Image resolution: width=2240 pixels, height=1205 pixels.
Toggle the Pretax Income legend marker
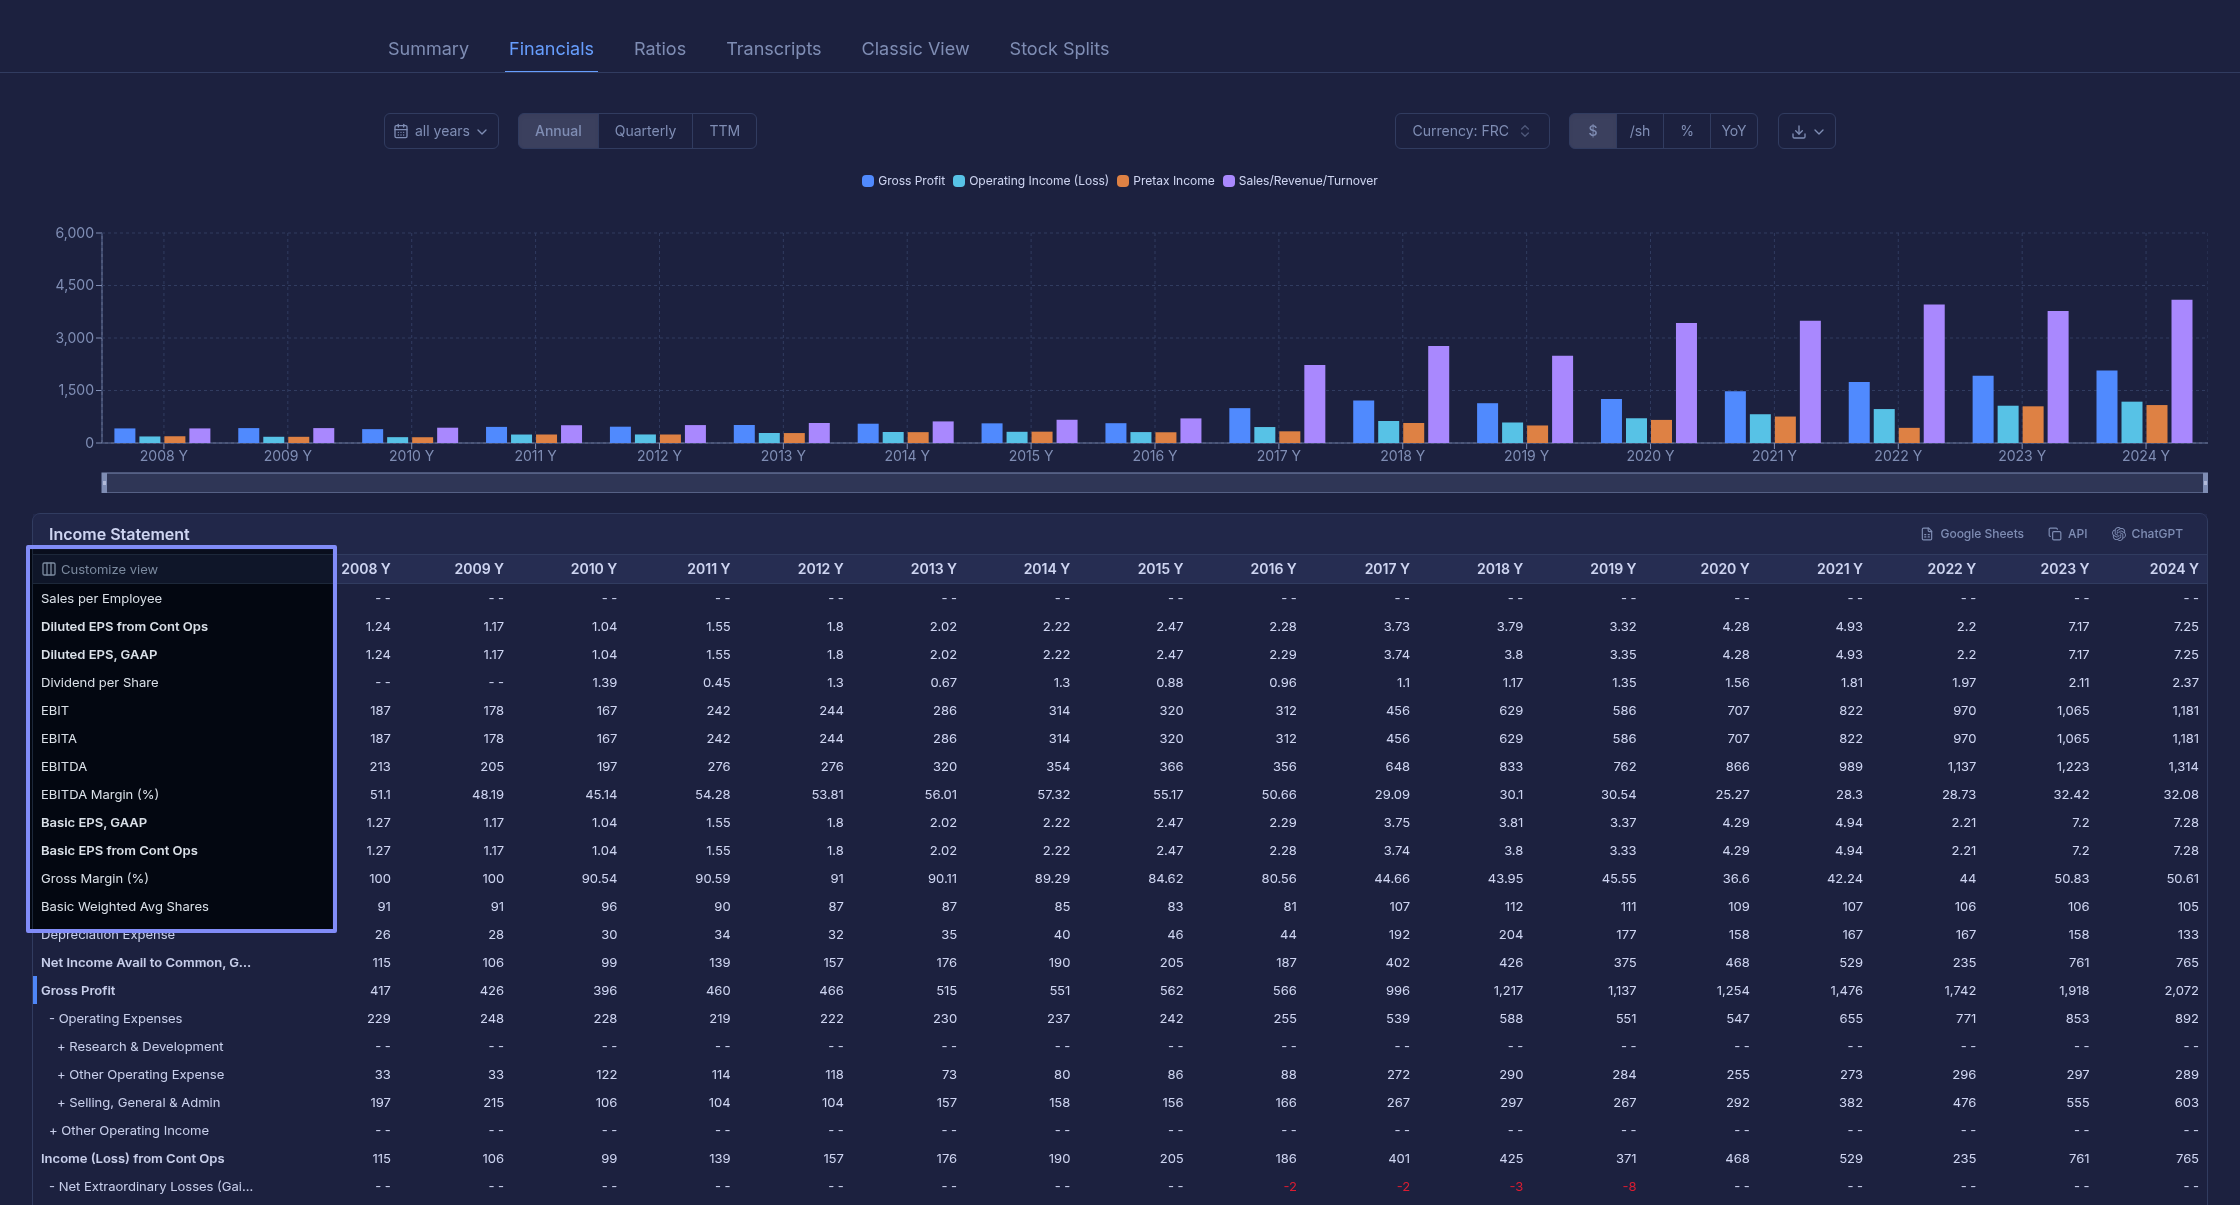(x=1123, y=181)
